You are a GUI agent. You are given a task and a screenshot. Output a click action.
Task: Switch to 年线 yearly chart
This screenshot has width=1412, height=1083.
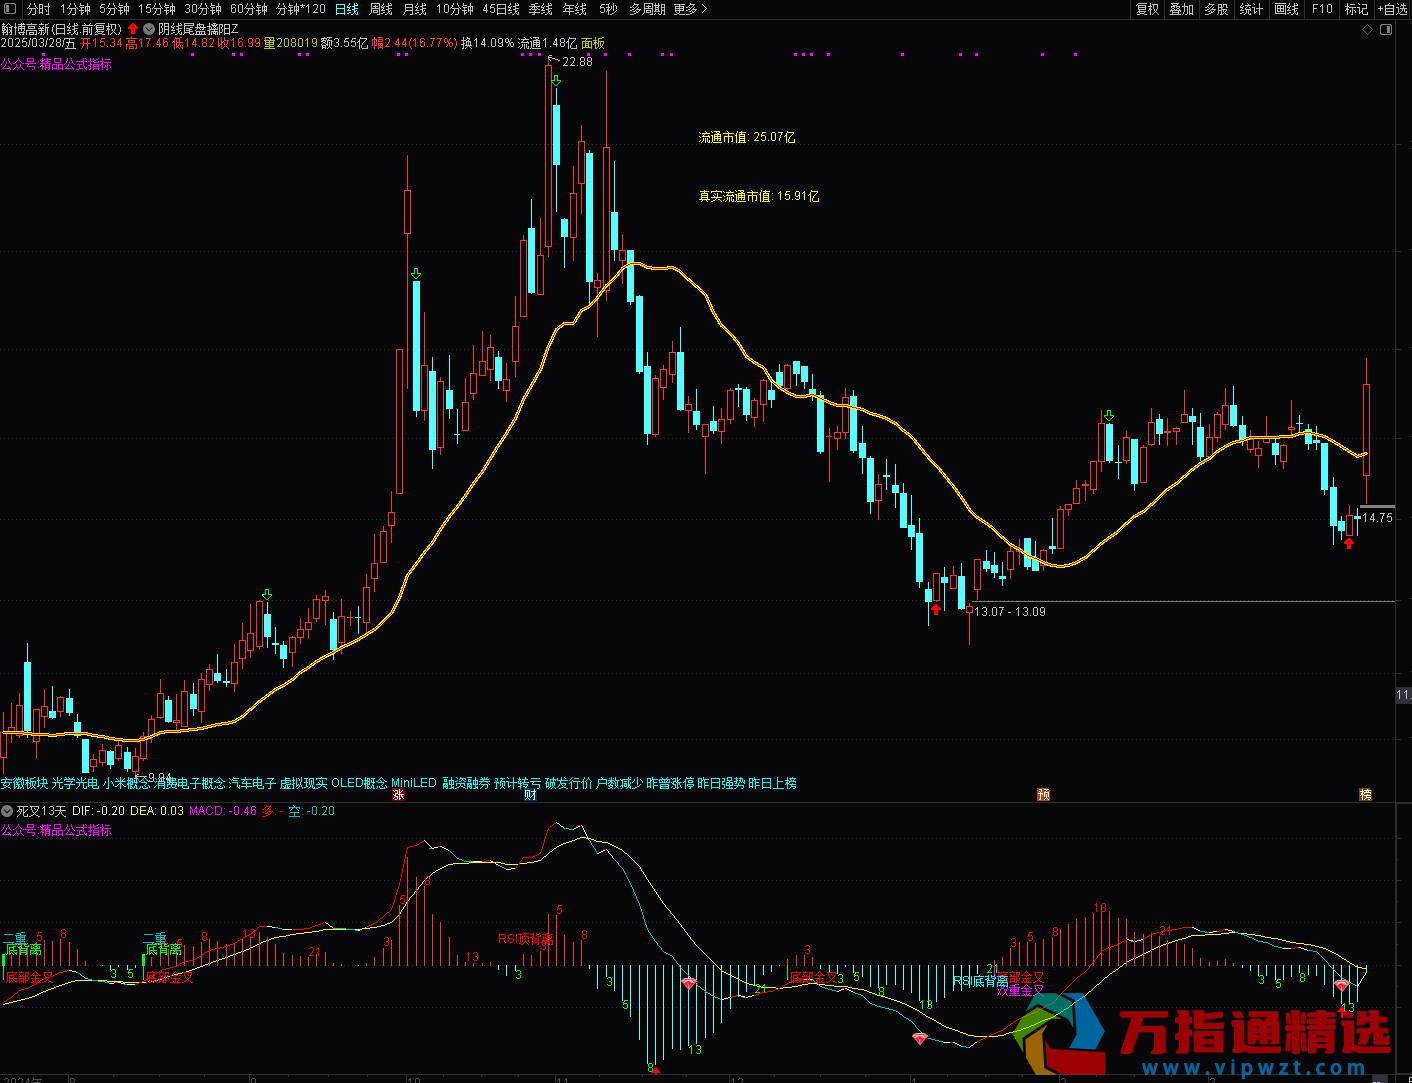pyautogui.click(x=575, y=9)
